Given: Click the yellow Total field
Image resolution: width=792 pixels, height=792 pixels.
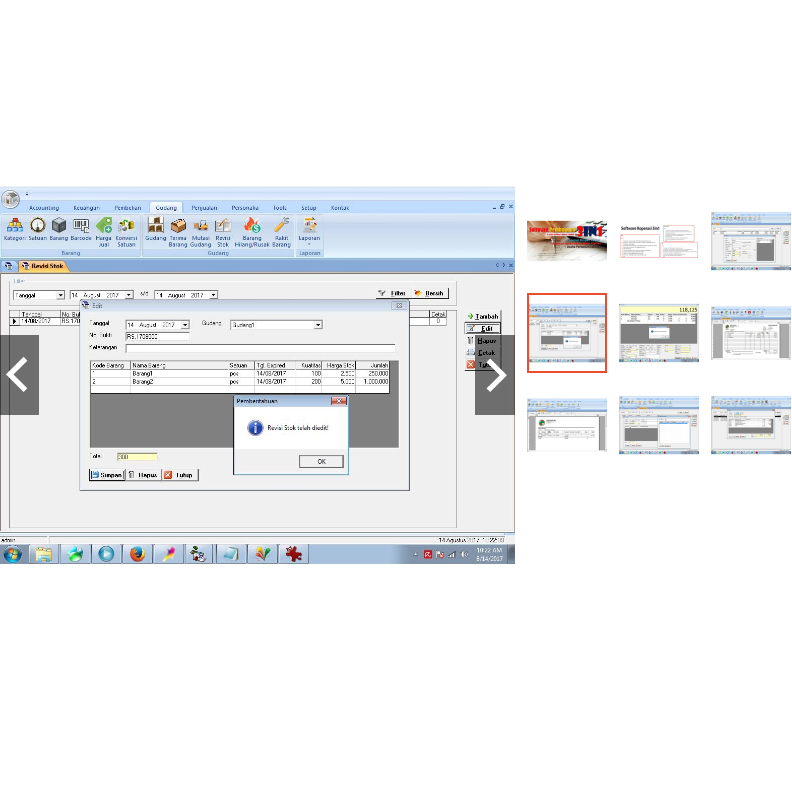Looking at the screenshot, I should (137, 457).
